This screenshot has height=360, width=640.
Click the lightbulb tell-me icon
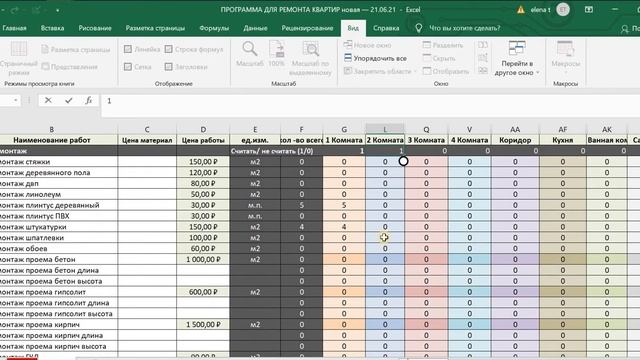coord(418,28)
